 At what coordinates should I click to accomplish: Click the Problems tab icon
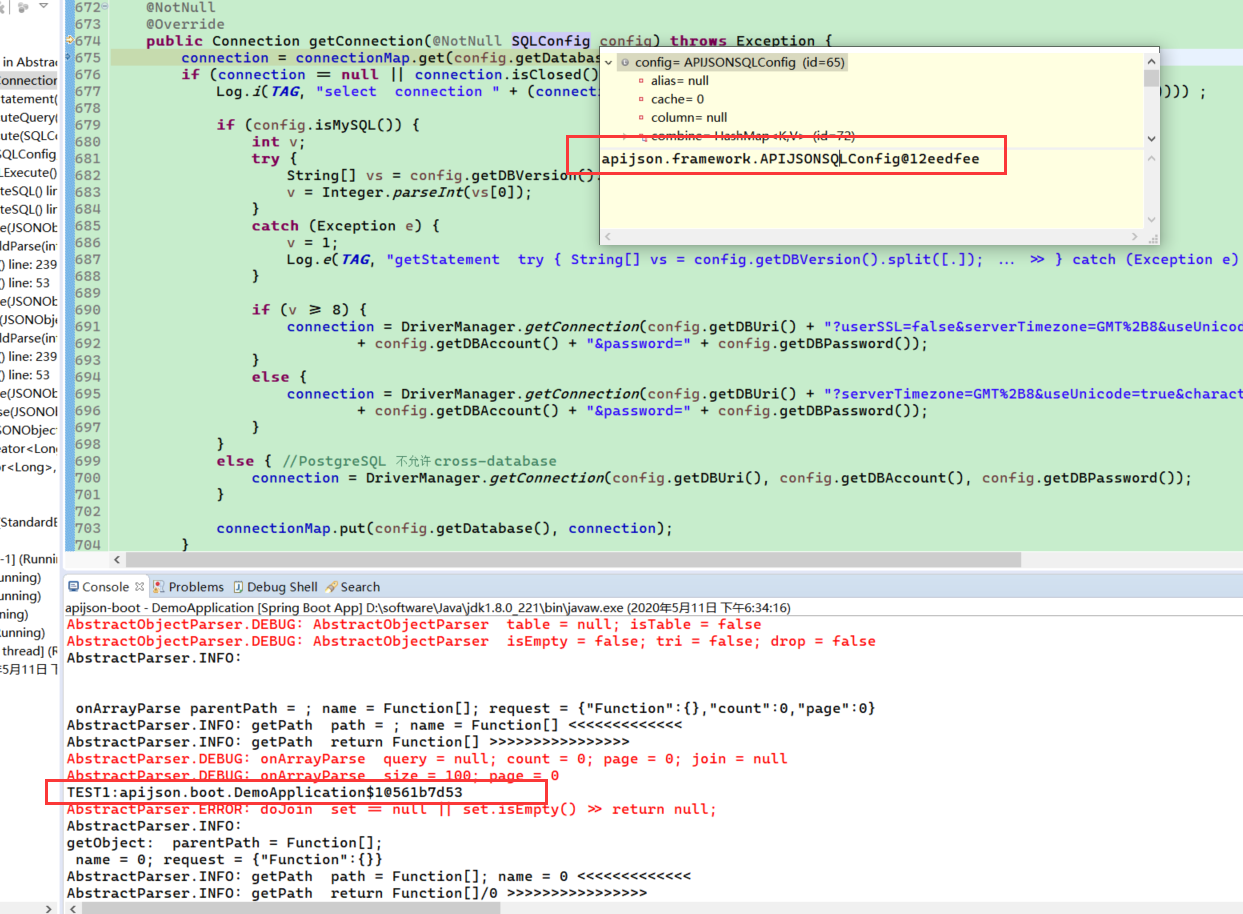(159, 587)
